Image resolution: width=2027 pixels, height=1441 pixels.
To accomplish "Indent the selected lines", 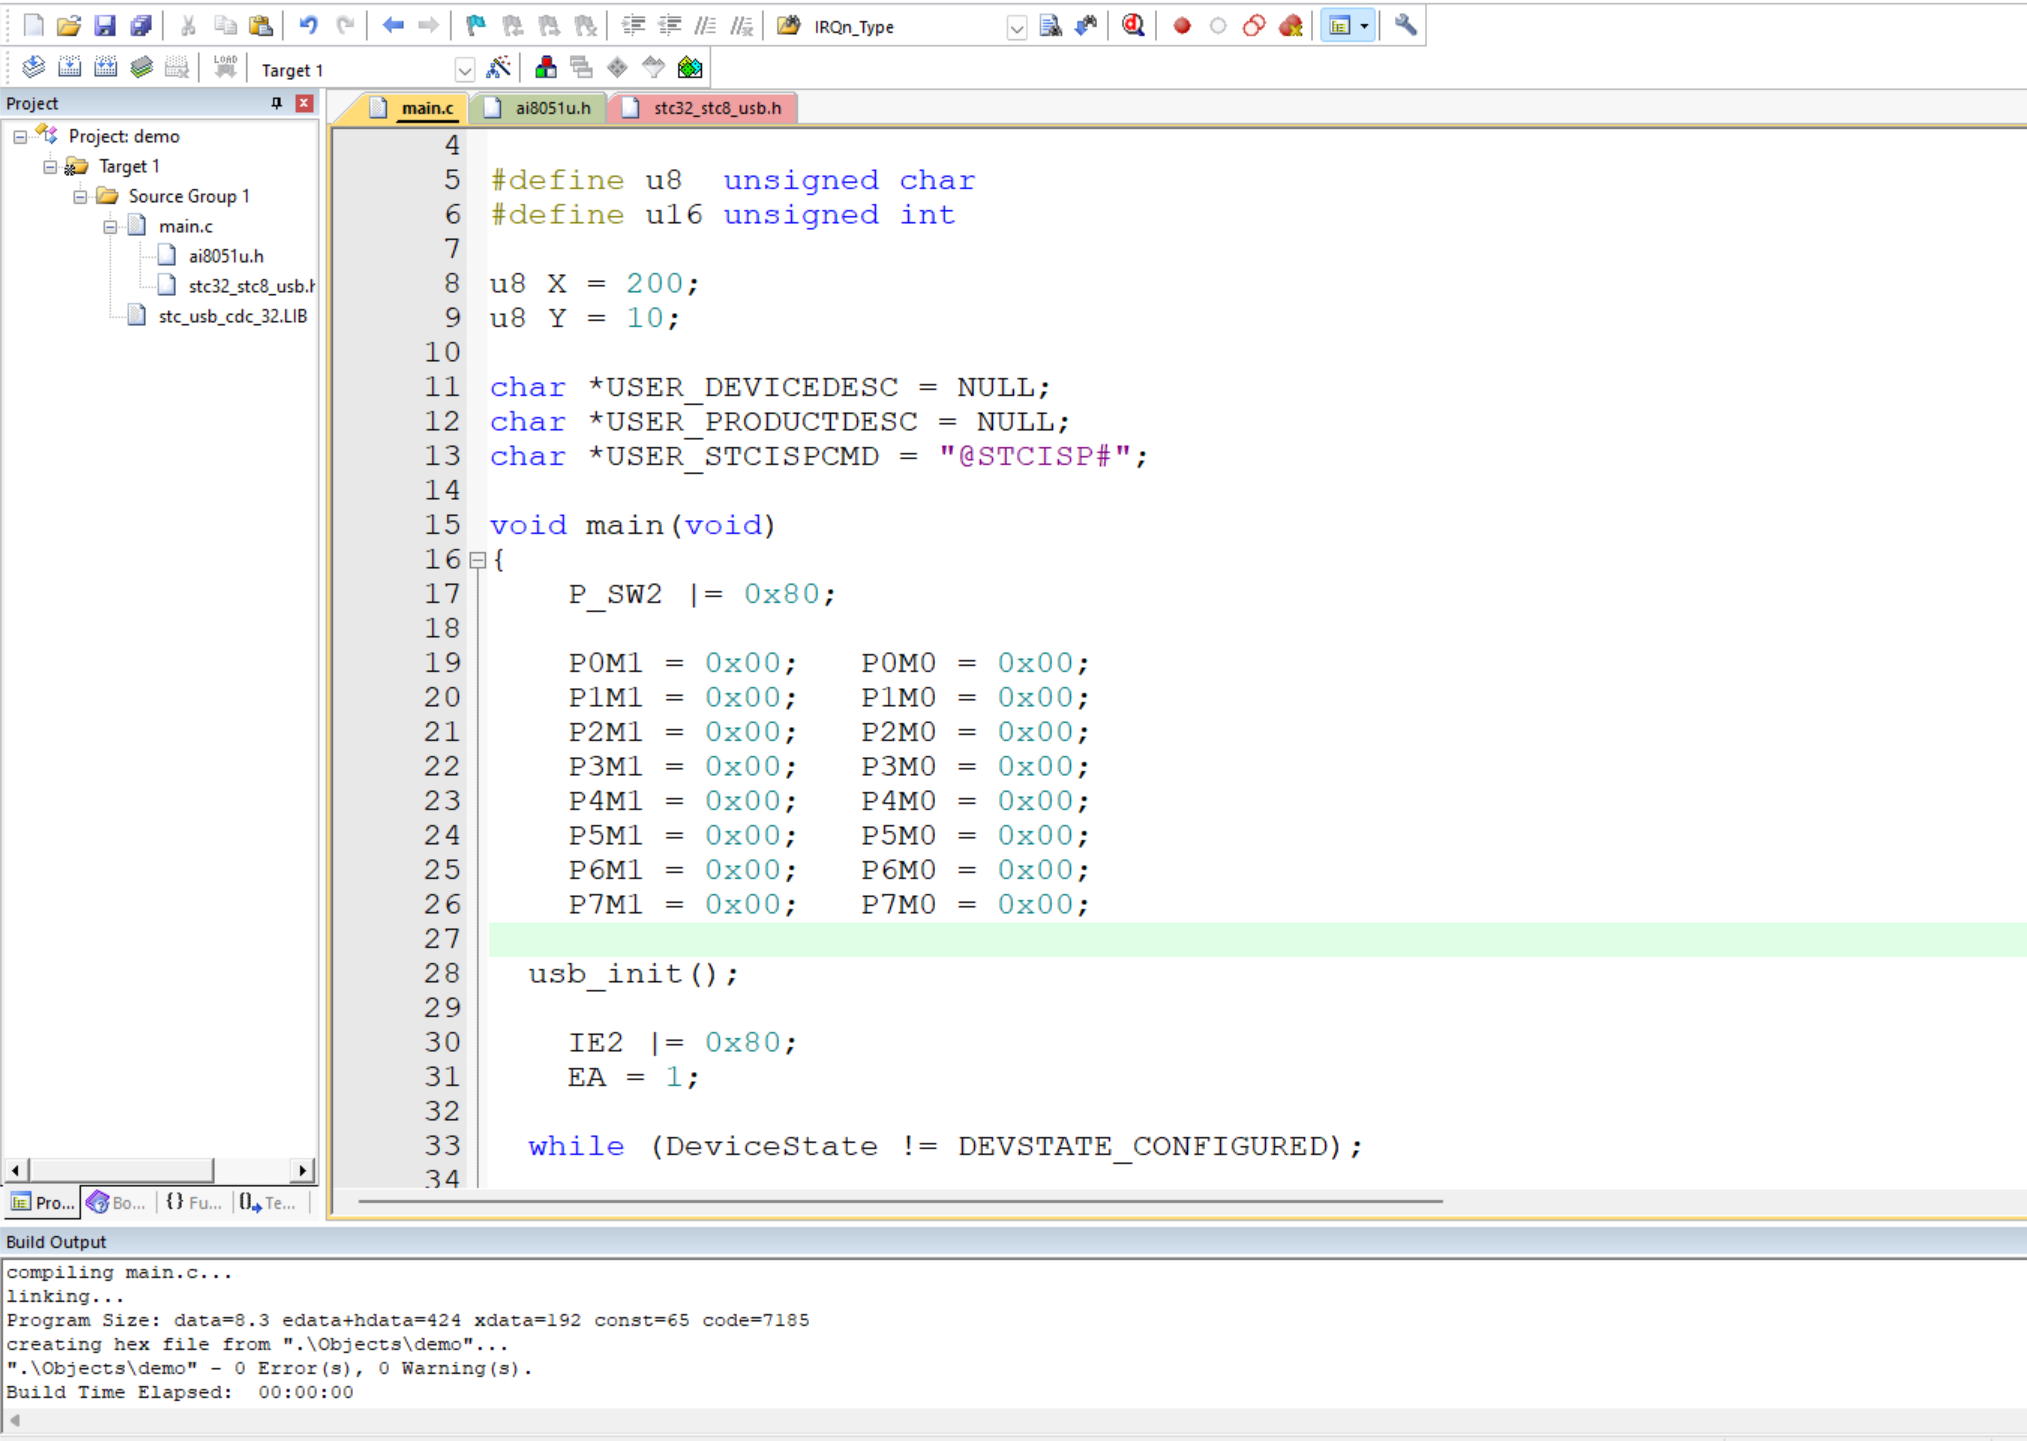I will coord(633,26).
